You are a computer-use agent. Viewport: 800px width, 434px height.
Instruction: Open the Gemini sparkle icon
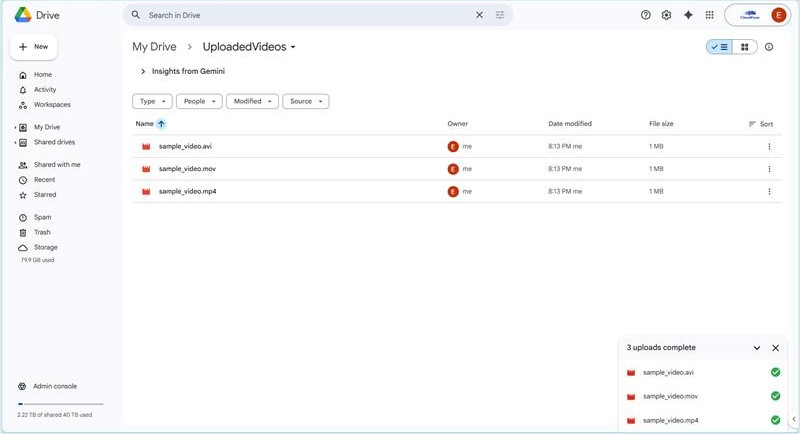point(688,15)
